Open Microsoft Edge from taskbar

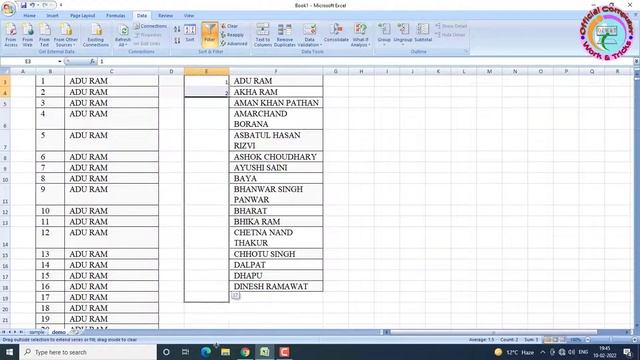tap(205, 352)
